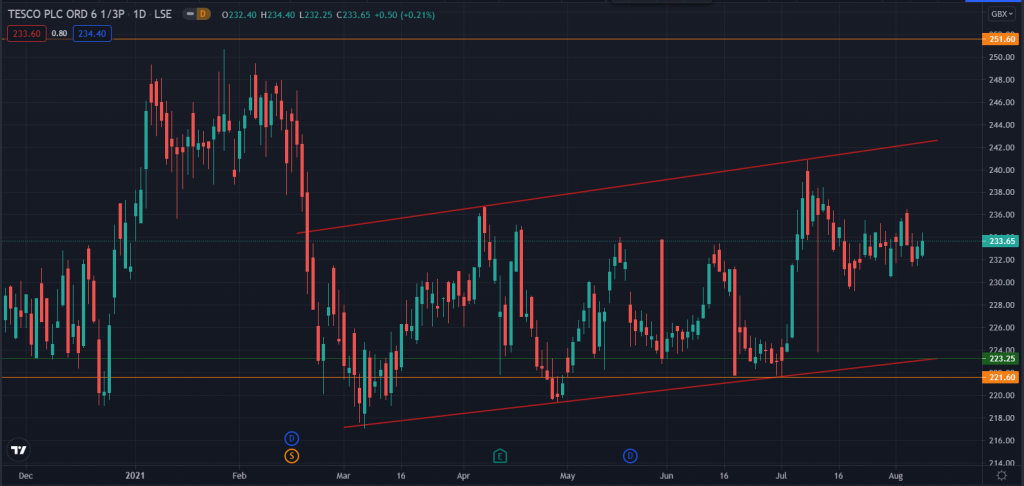Viewport: 1024px width, 486px height.
Task: Click the Feb label on time axis
Action: [x=239, y=476]
